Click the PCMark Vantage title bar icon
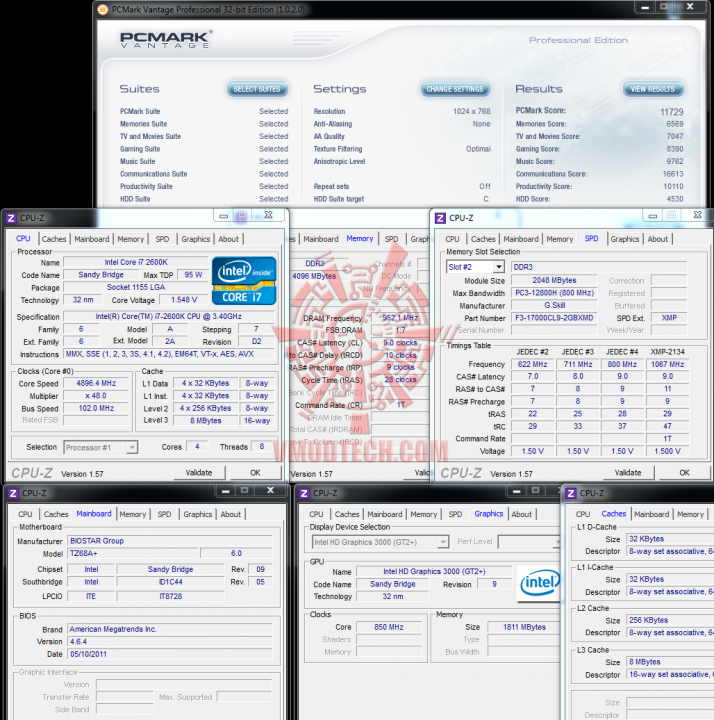714x720 pixels. [103, 9]
